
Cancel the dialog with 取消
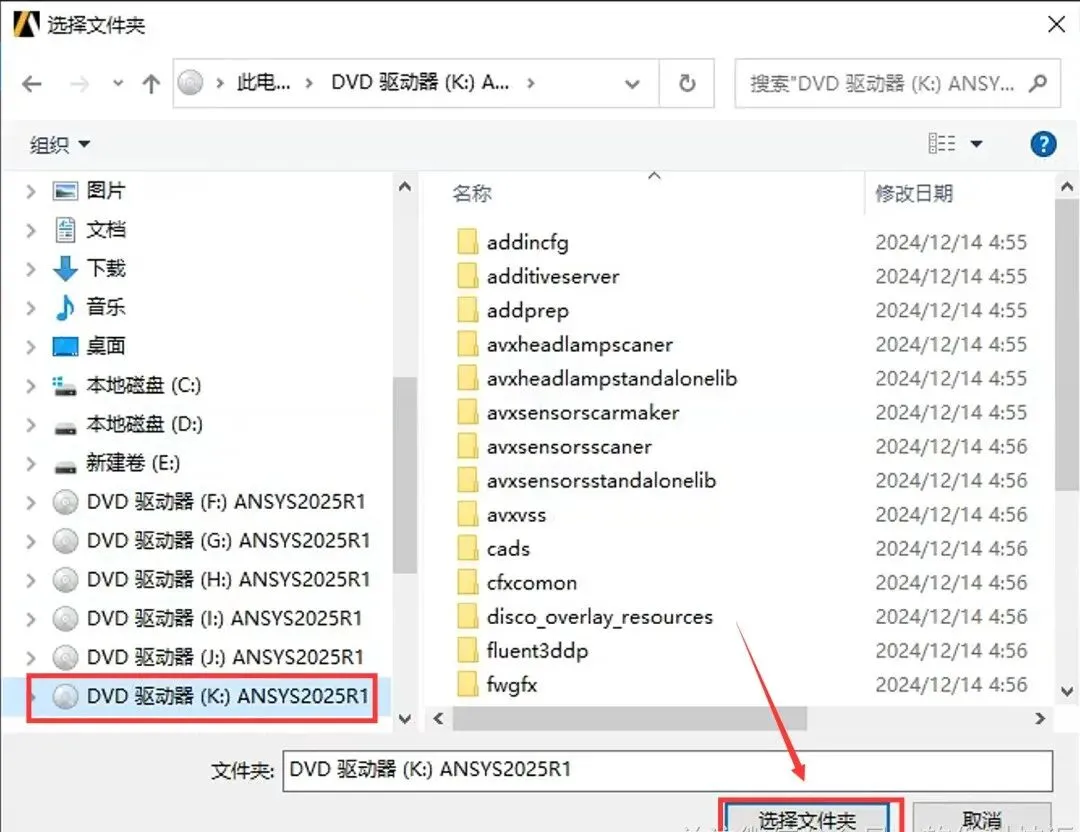coord(982,818)
